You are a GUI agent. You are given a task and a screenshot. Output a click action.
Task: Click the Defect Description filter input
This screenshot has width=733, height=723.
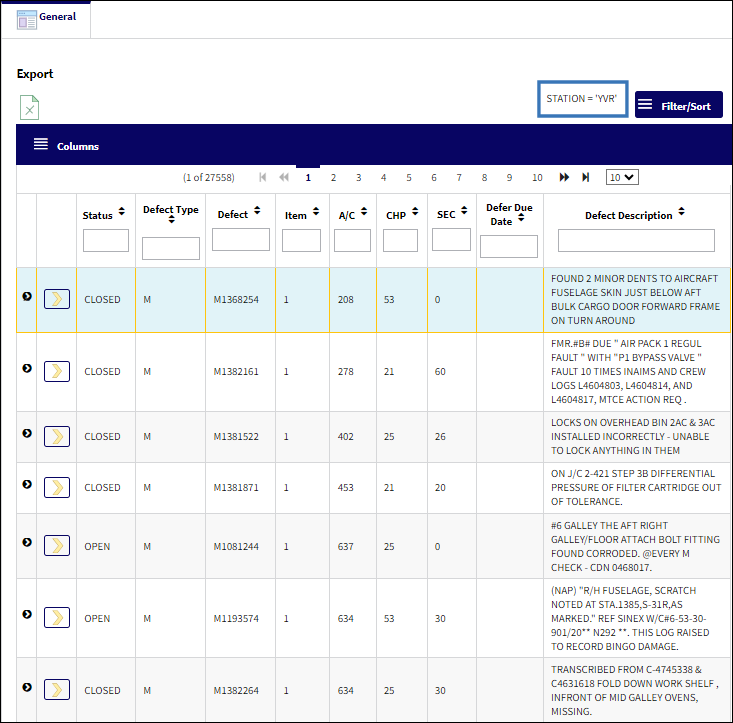[636, 240]
